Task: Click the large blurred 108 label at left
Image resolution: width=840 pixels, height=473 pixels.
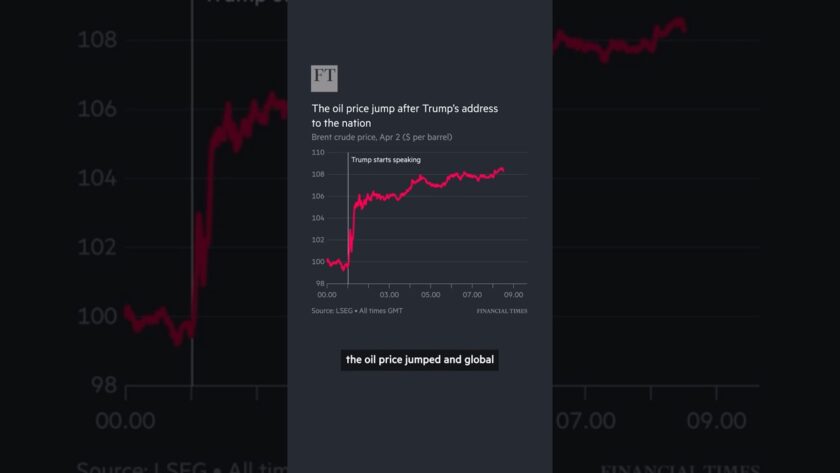Action: click(98, 40)
